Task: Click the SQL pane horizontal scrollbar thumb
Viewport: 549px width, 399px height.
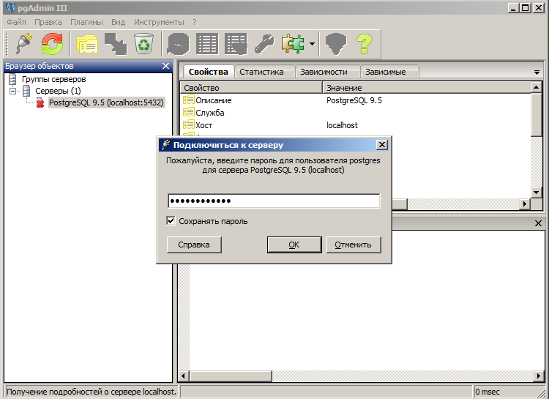Action: (x=230, y=376)
